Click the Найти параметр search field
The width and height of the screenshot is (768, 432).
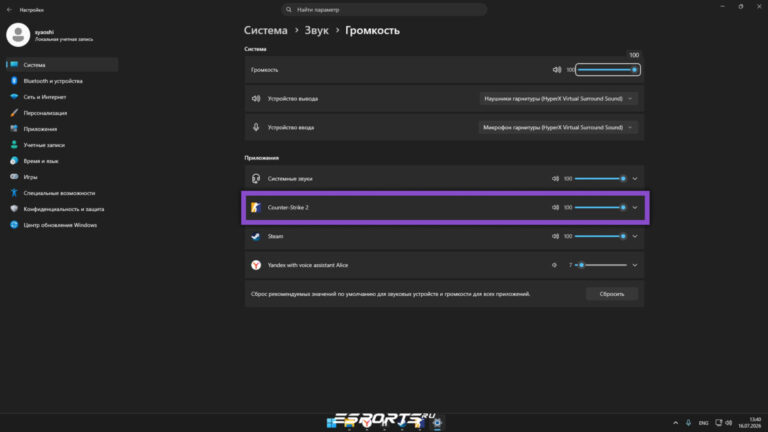click(x=384, y=9)
